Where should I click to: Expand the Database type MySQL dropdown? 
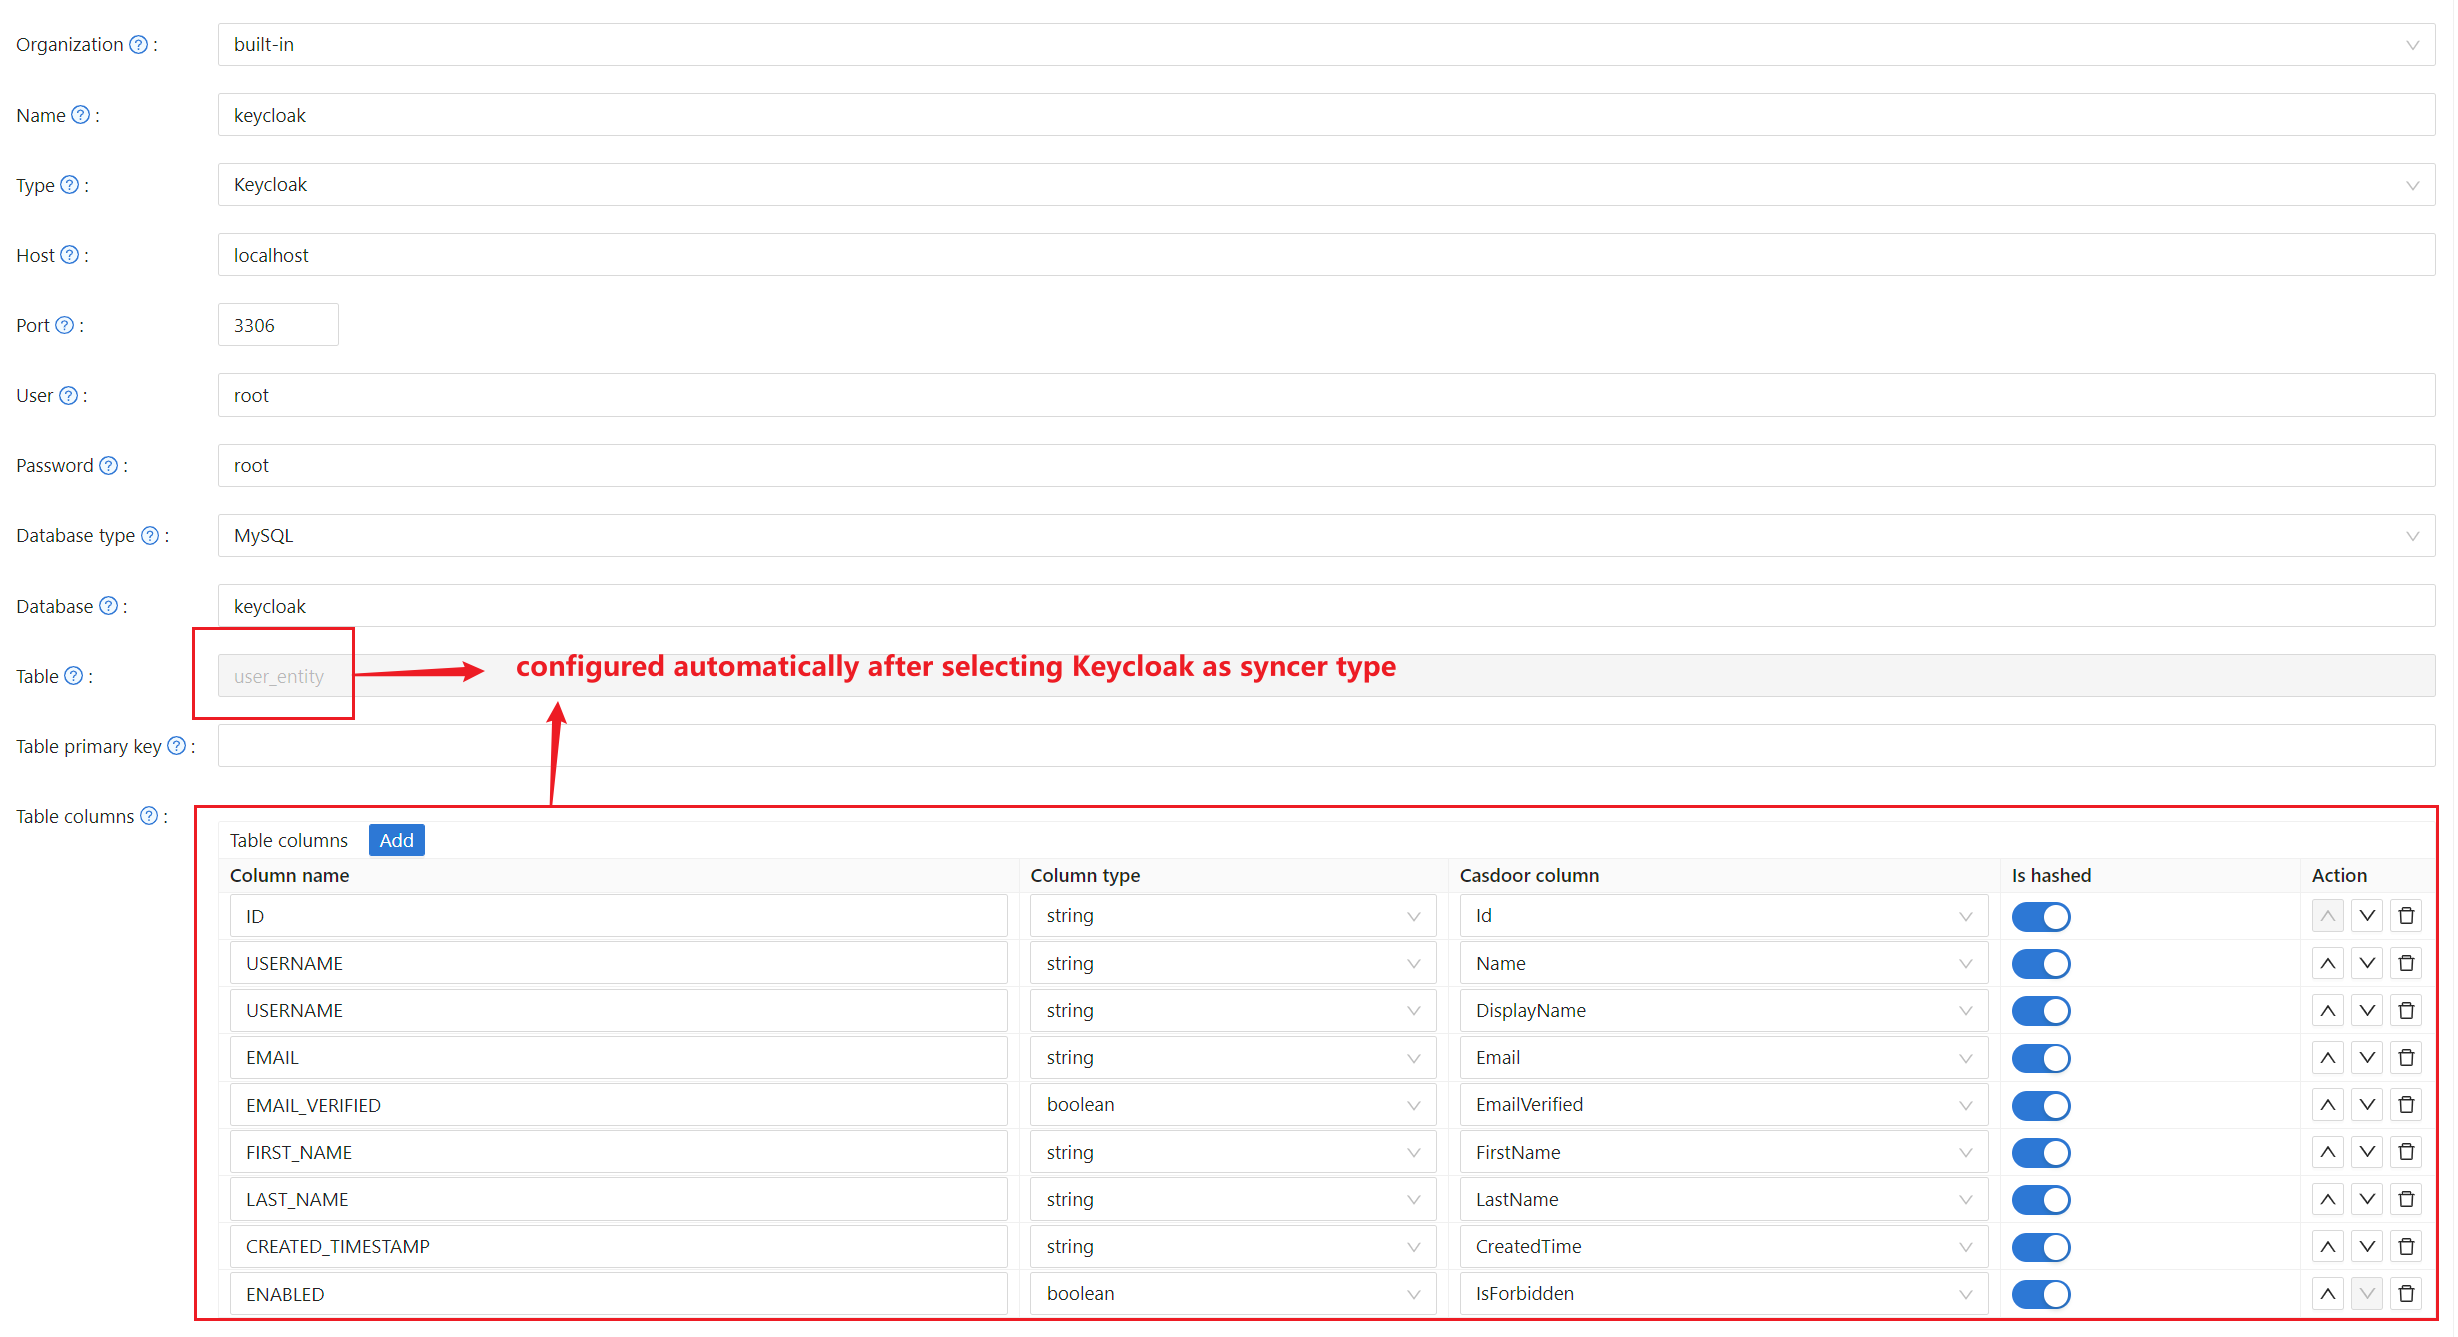[1325, 536]
